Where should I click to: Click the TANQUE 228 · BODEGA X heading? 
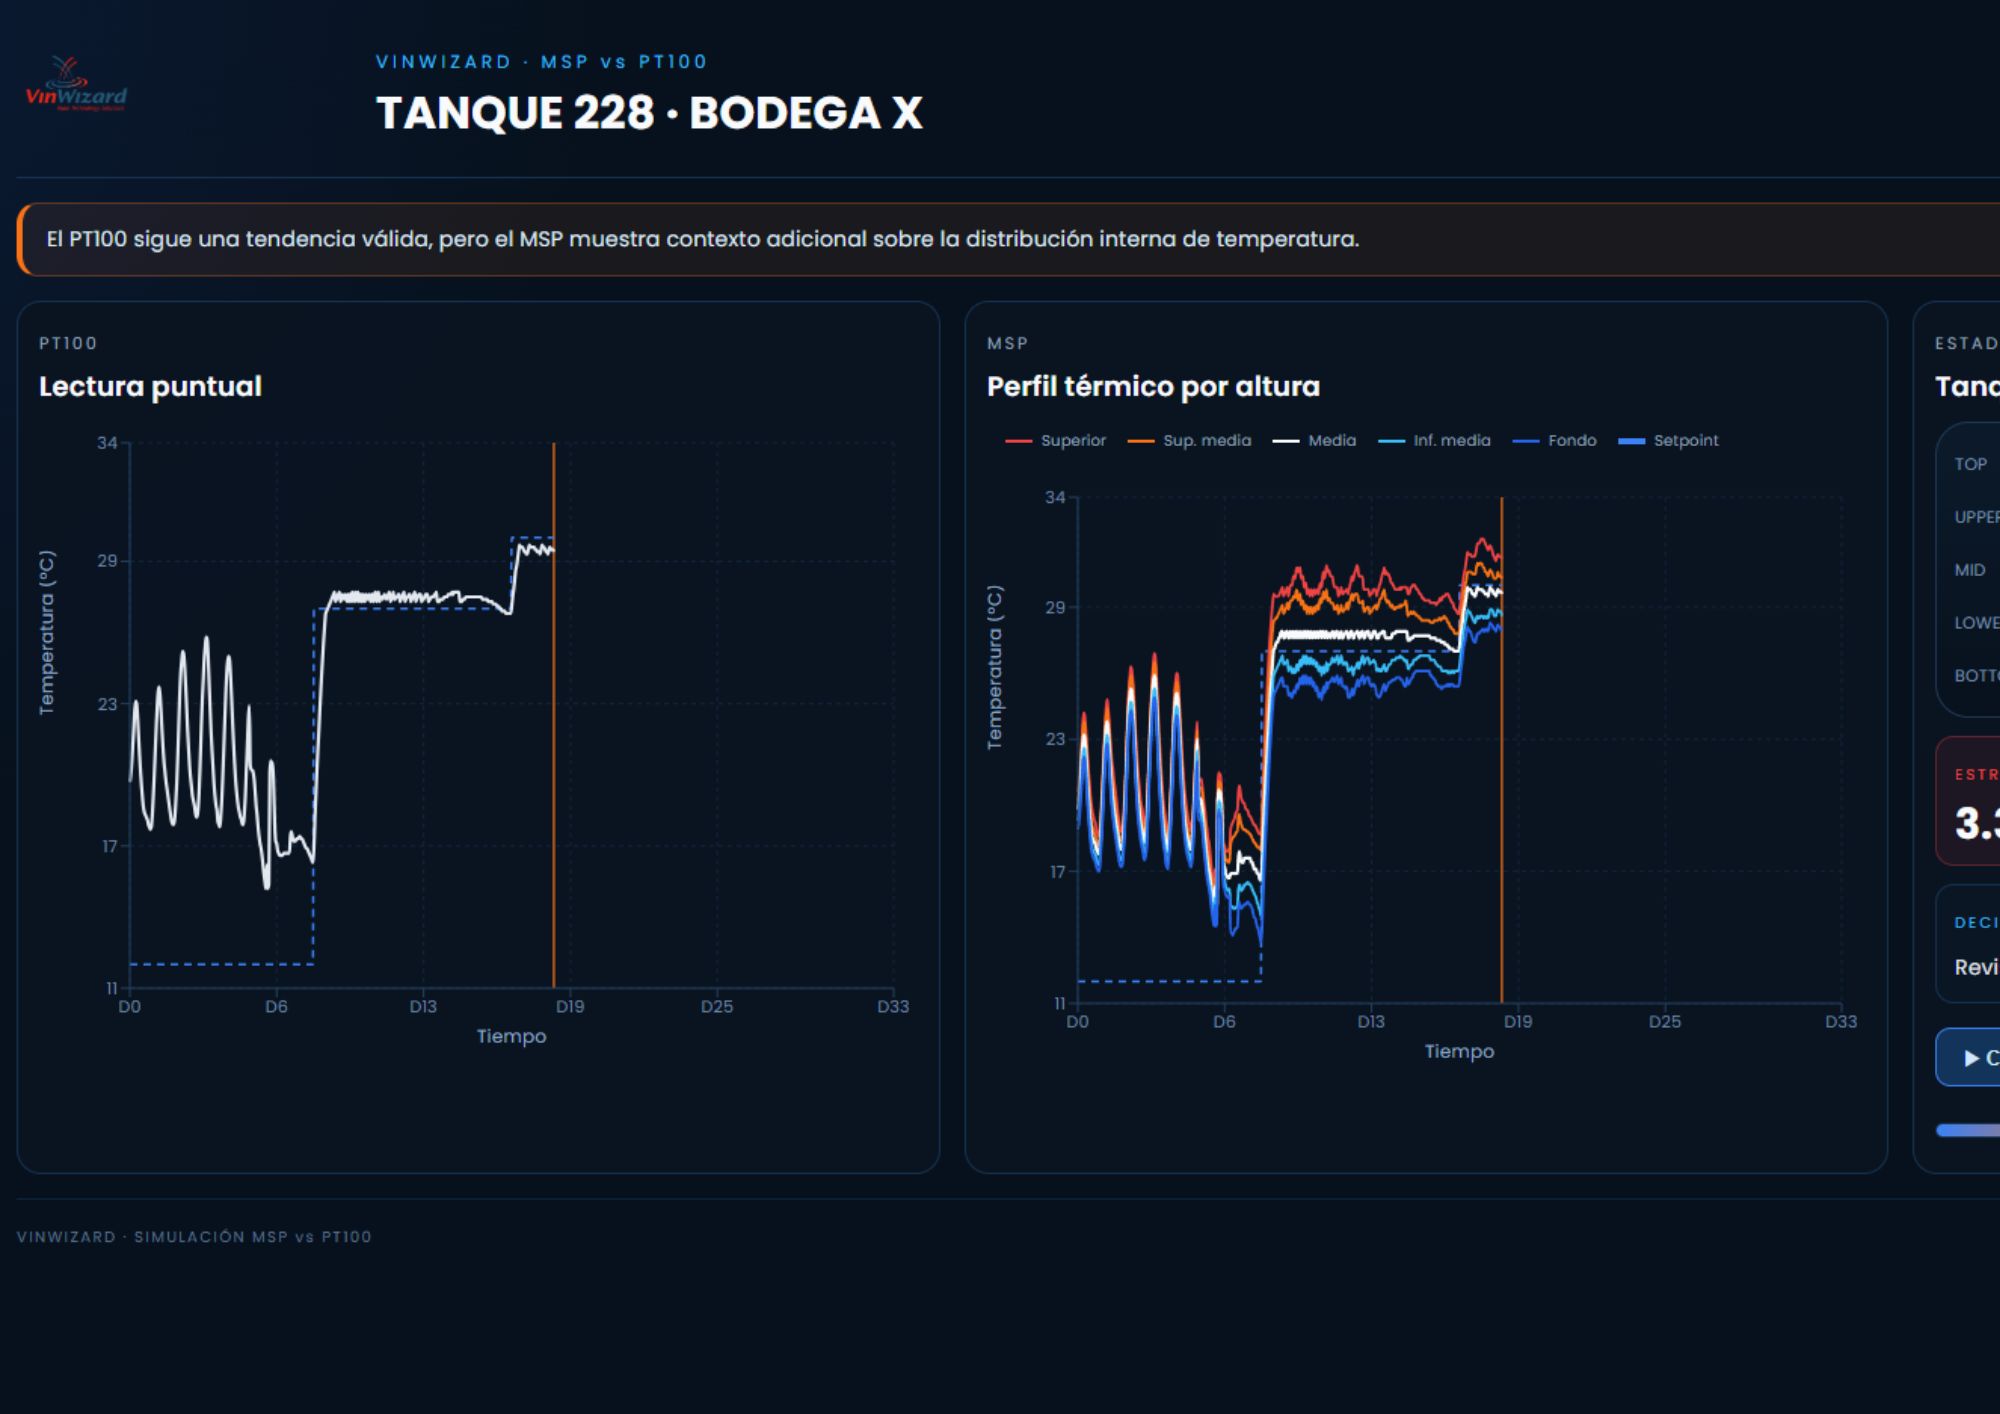(x=648, y=113)
